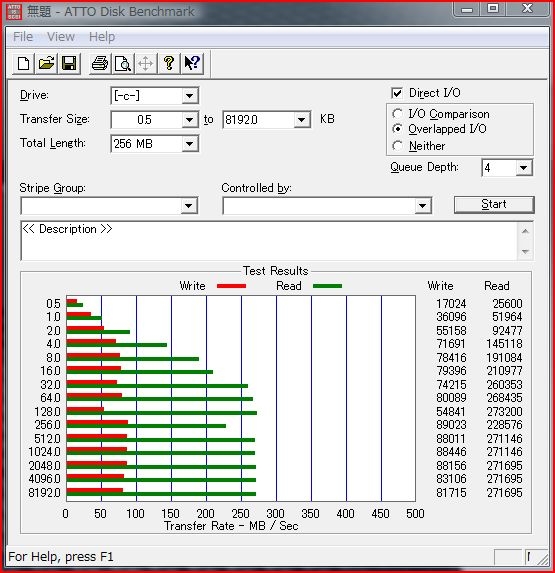Click the status bar text For Help, press F1
Viewport: 555px width, 573px height.
click(61, 557)
